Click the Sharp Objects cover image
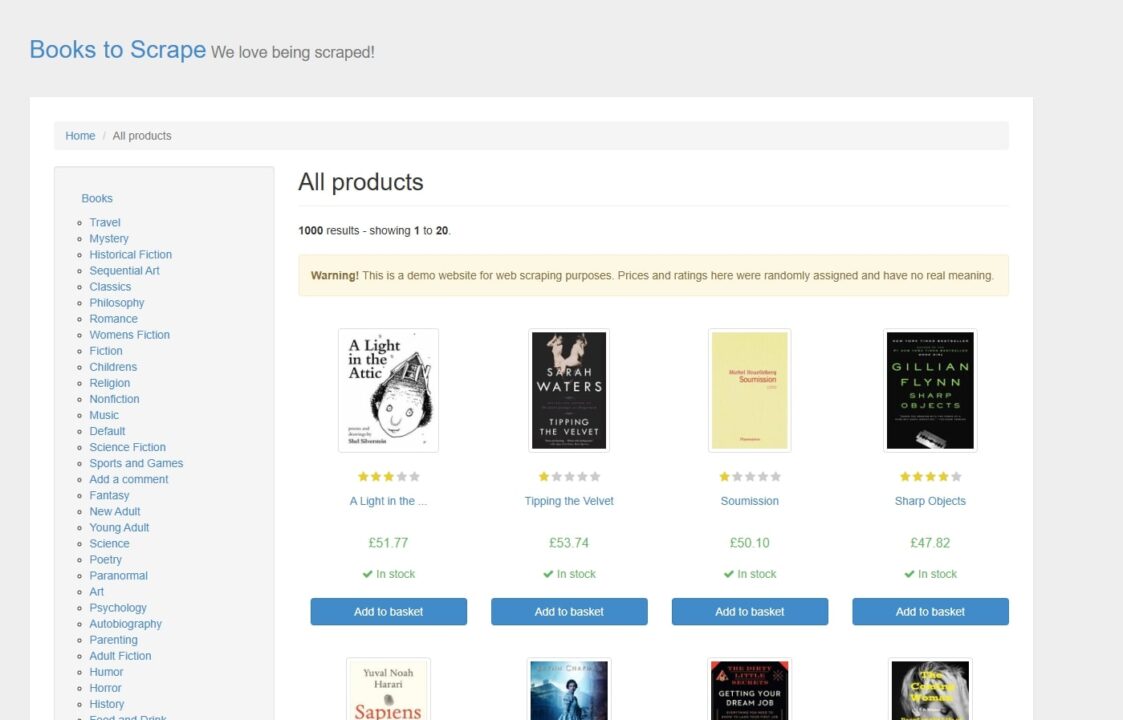This screenshot has height=720, width=1123. point(930,389)
